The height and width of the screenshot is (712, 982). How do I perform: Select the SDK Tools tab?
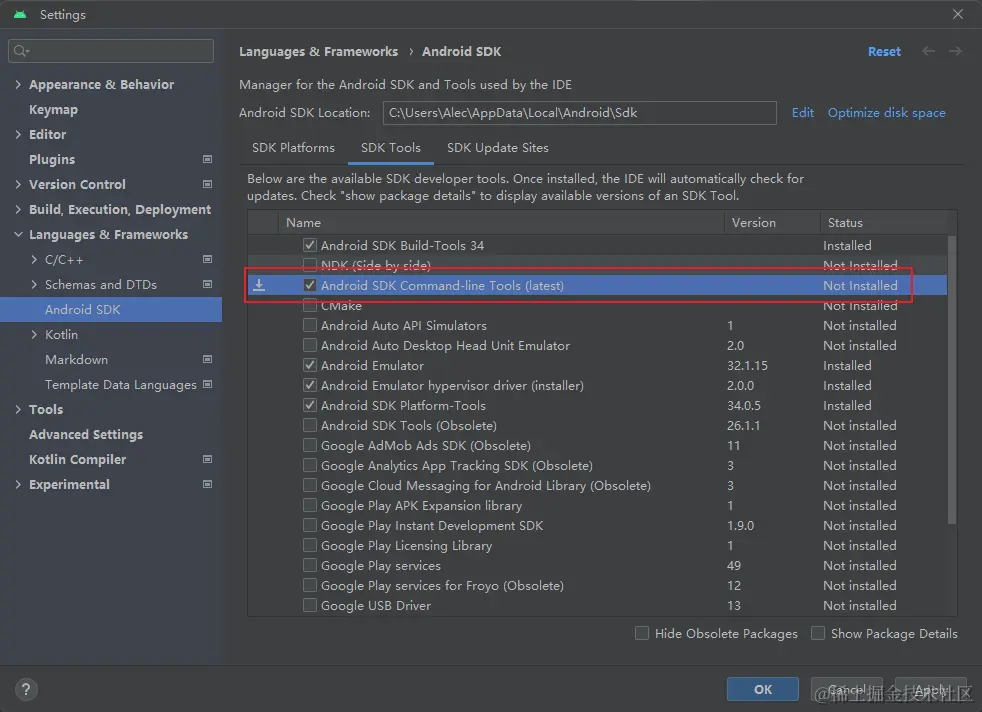coord(391,148)
